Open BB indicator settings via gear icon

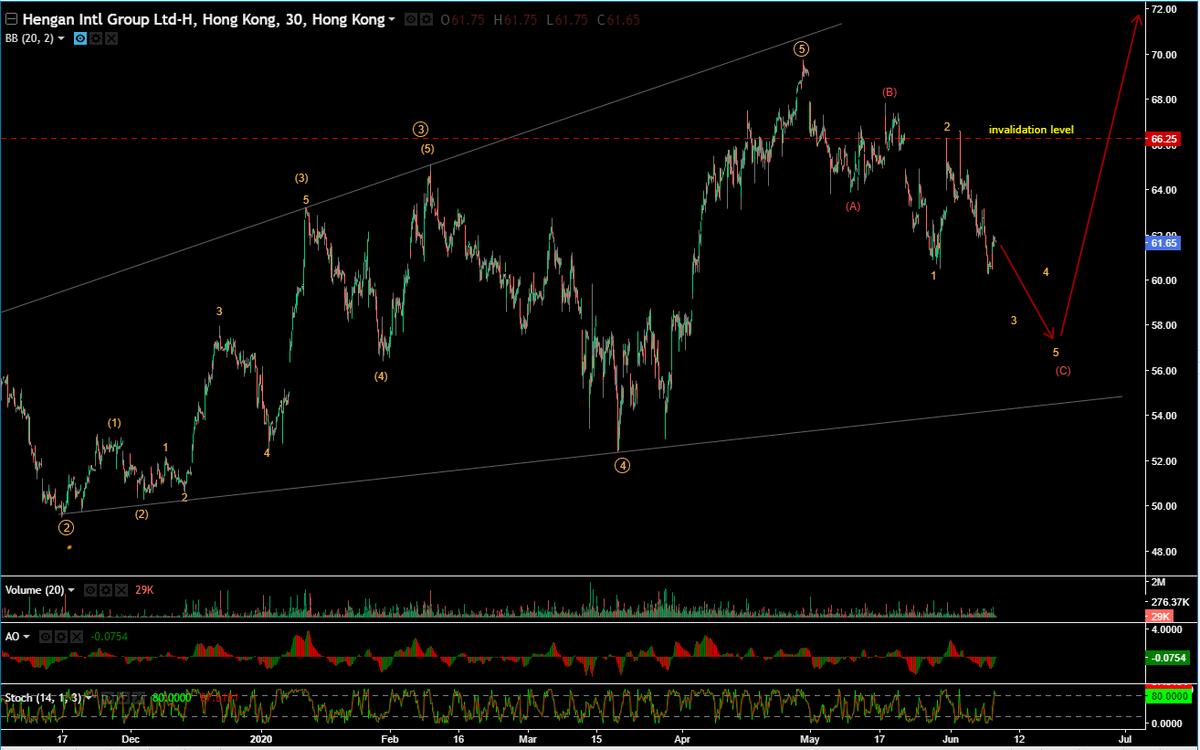click(95, 39)
